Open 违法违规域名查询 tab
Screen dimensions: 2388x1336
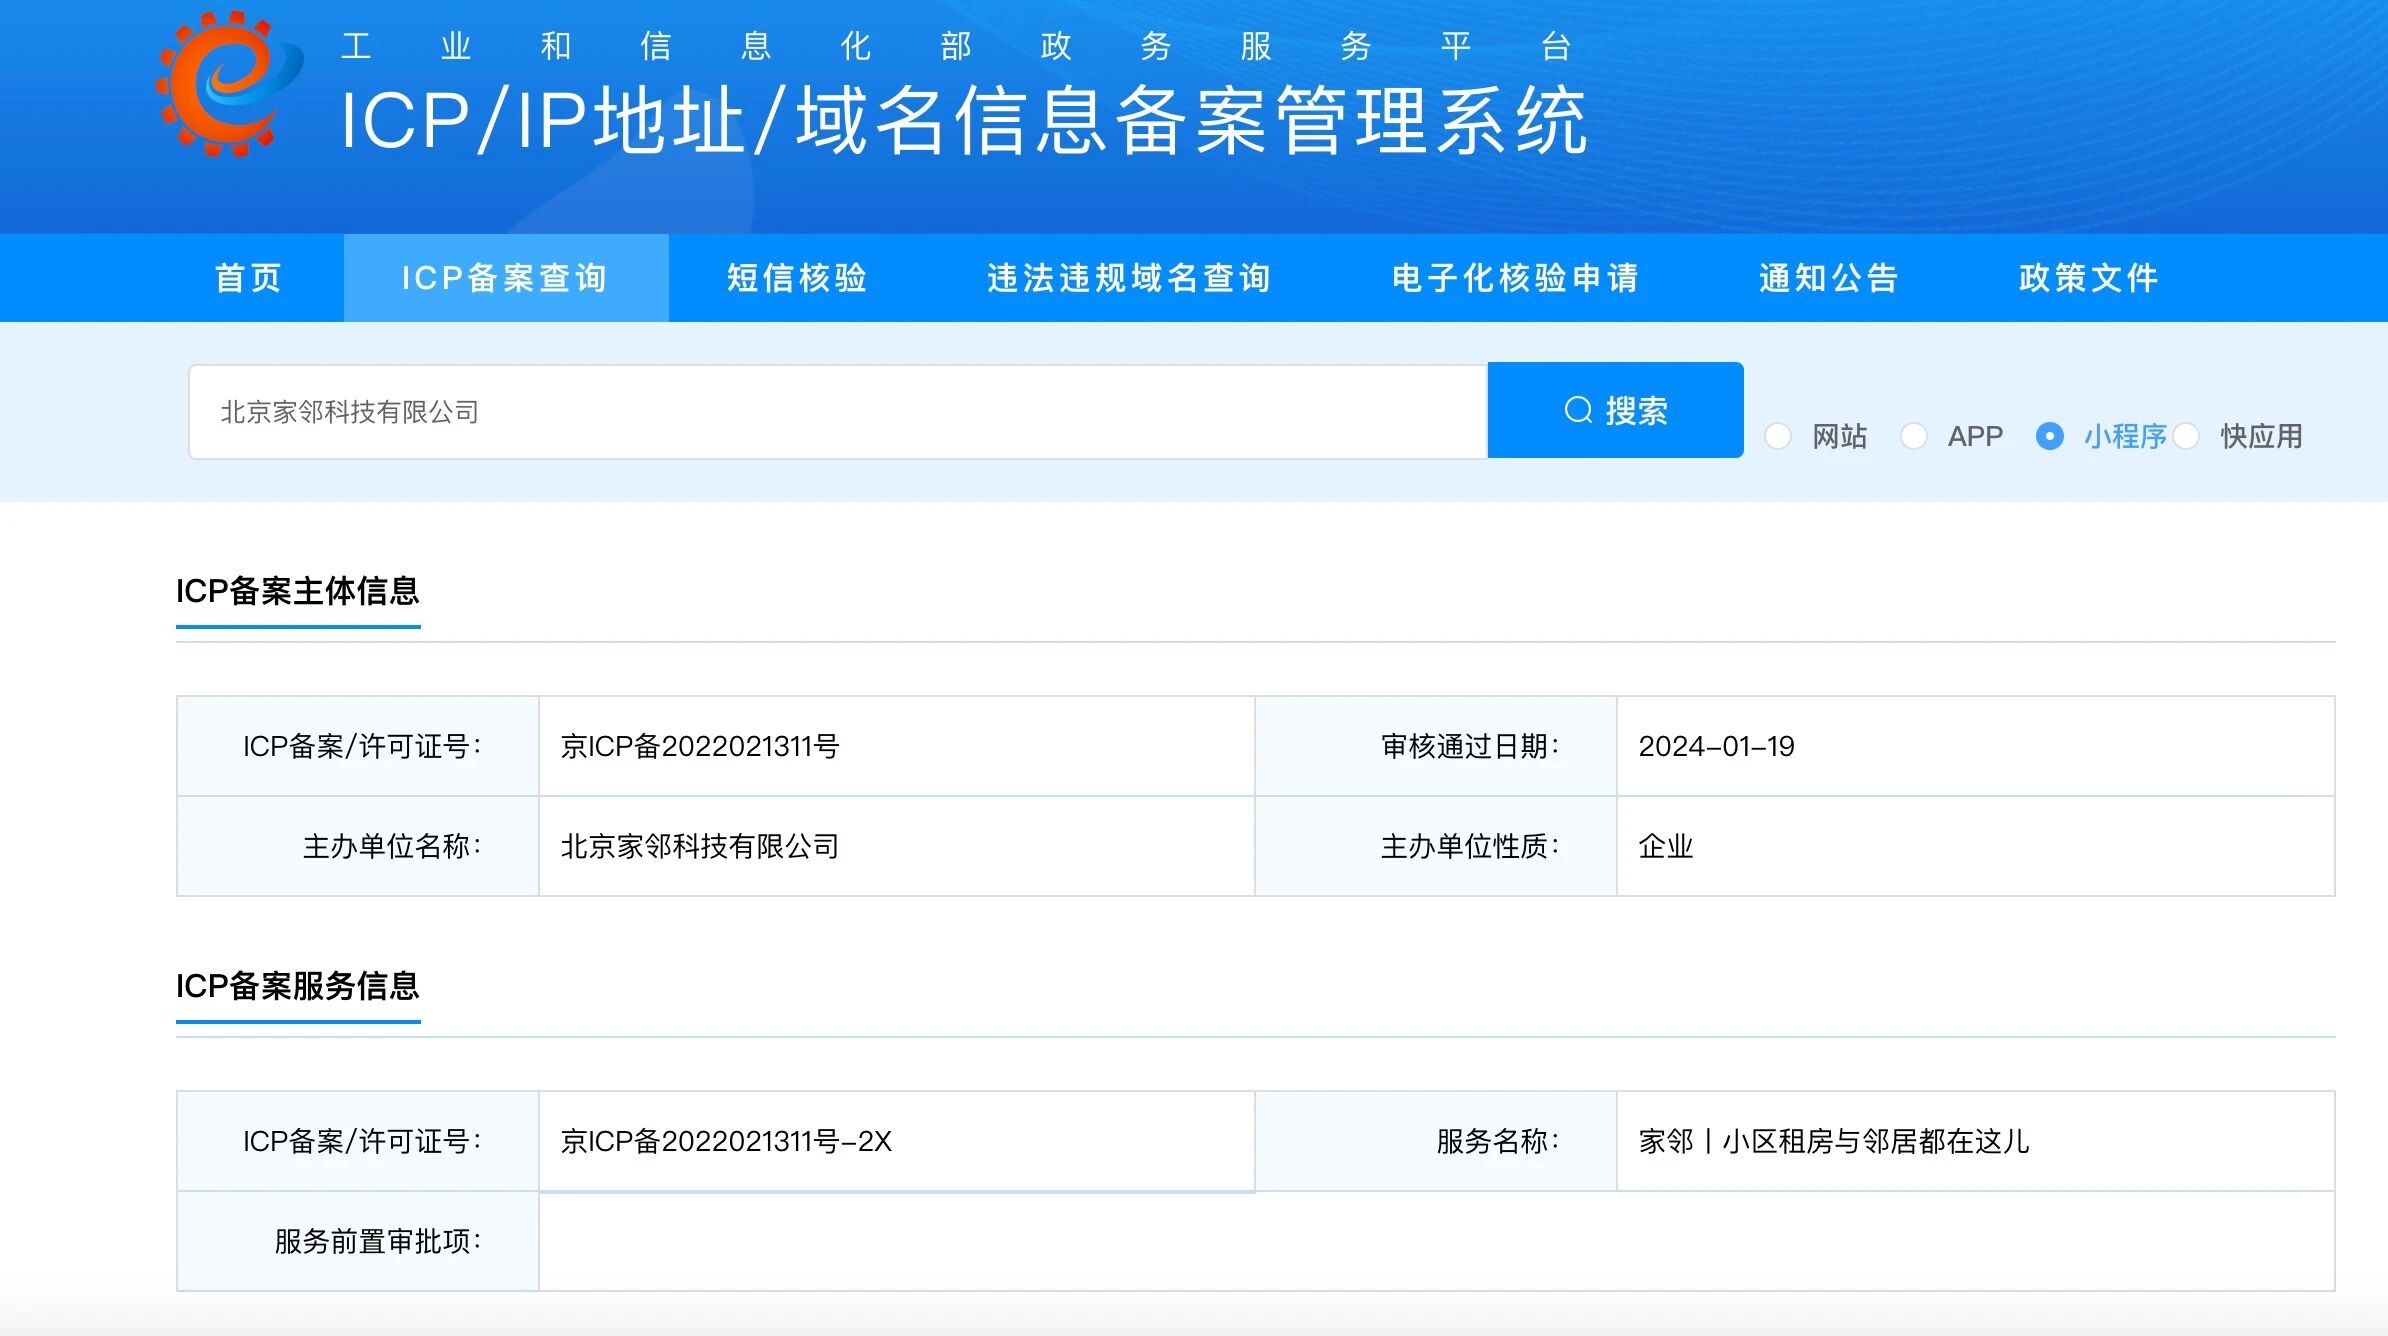click(1129, 278)
